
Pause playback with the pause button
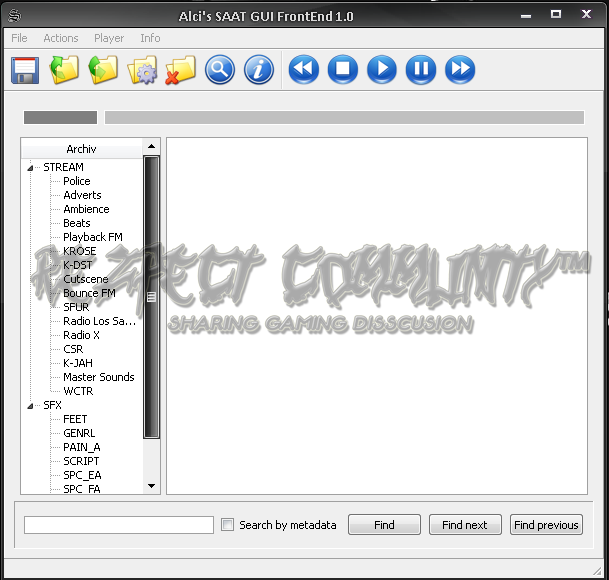421,70
